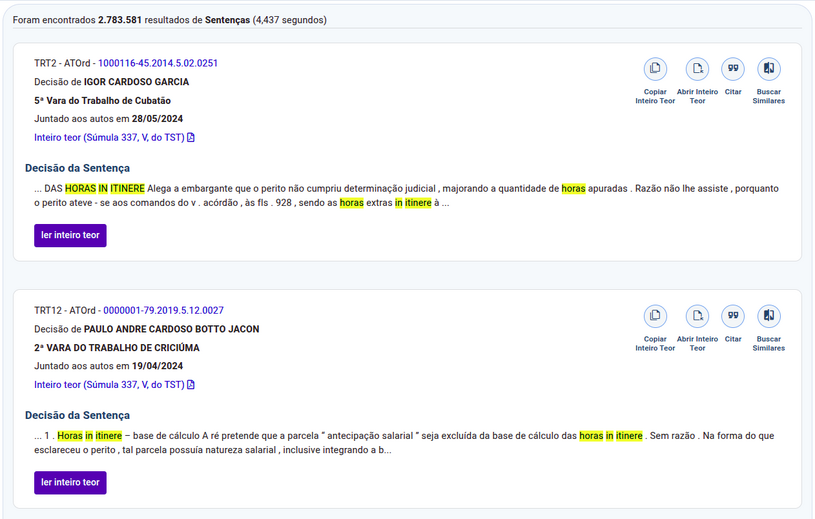The height and width of the screenshot is (519, 815).
Task: Click Abrir Inteiro Teor icon in TRT12 result
Action: tap(697, 316)
